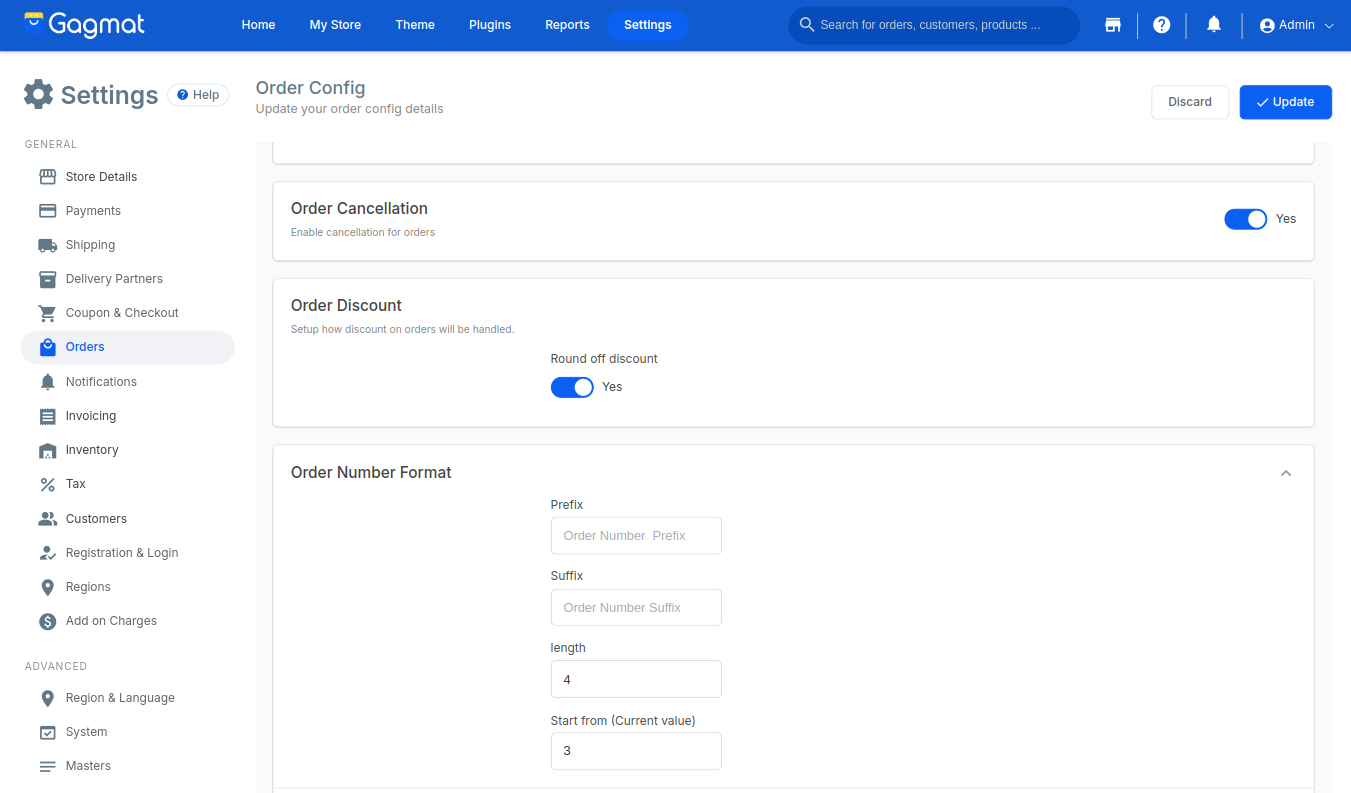Open the storefront icon in header
Viewport: 1351px width, 793px height.
(x=1113, y=25)
